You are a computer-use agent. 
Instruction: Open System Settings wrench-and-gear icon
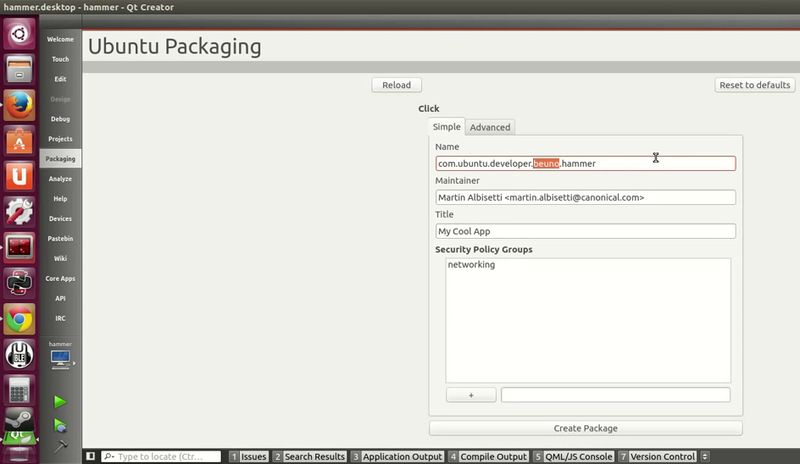(19, 212)
